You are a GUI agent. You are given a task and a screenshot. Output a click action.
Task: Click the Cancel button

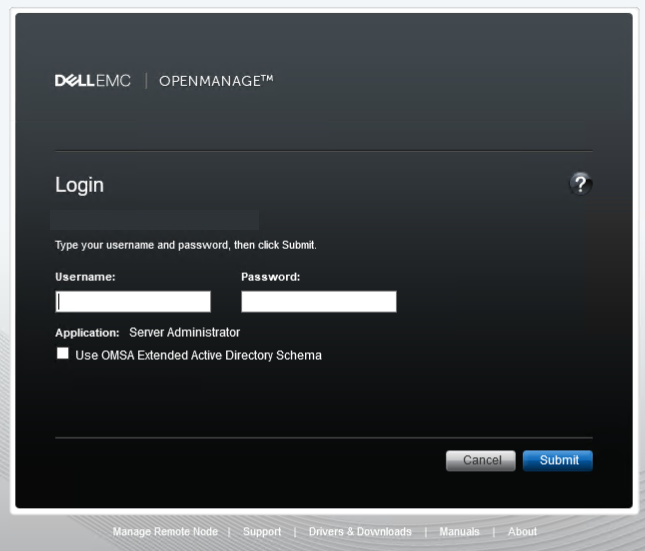[x=481, y=460]
